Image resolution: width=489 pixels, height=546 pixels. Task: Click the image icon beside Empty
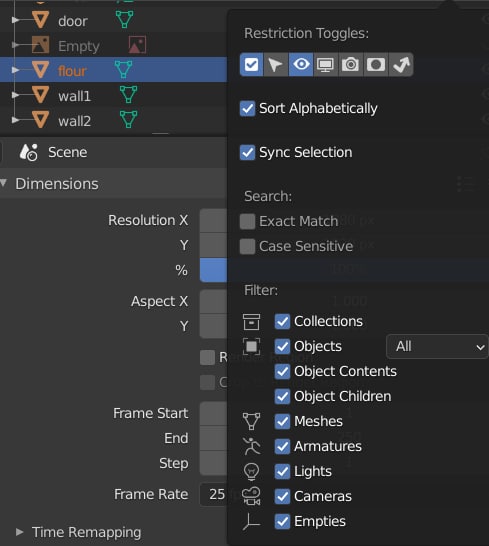click(x=137, y=45)
